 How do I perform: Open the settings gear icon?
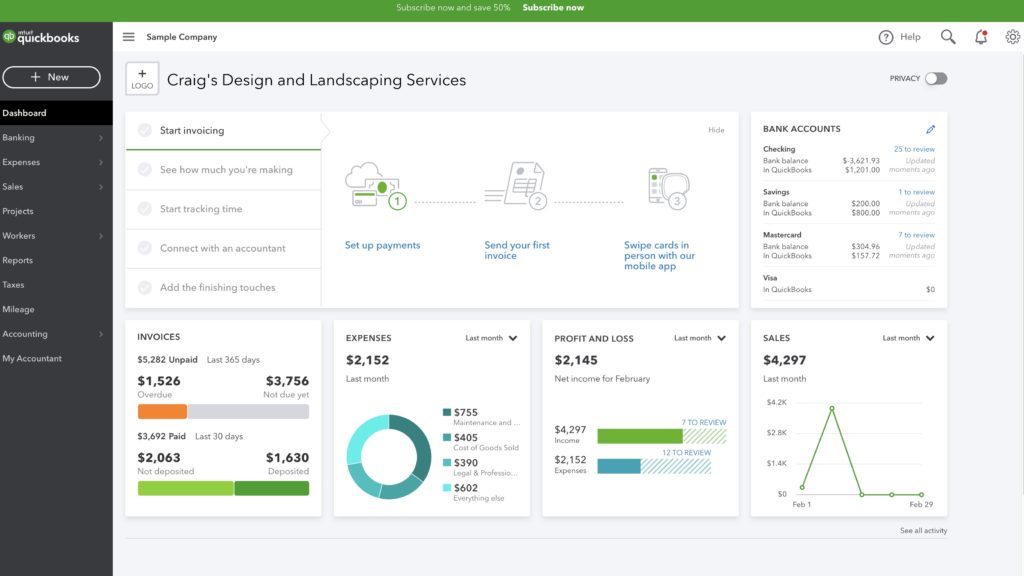point(1013,37)
